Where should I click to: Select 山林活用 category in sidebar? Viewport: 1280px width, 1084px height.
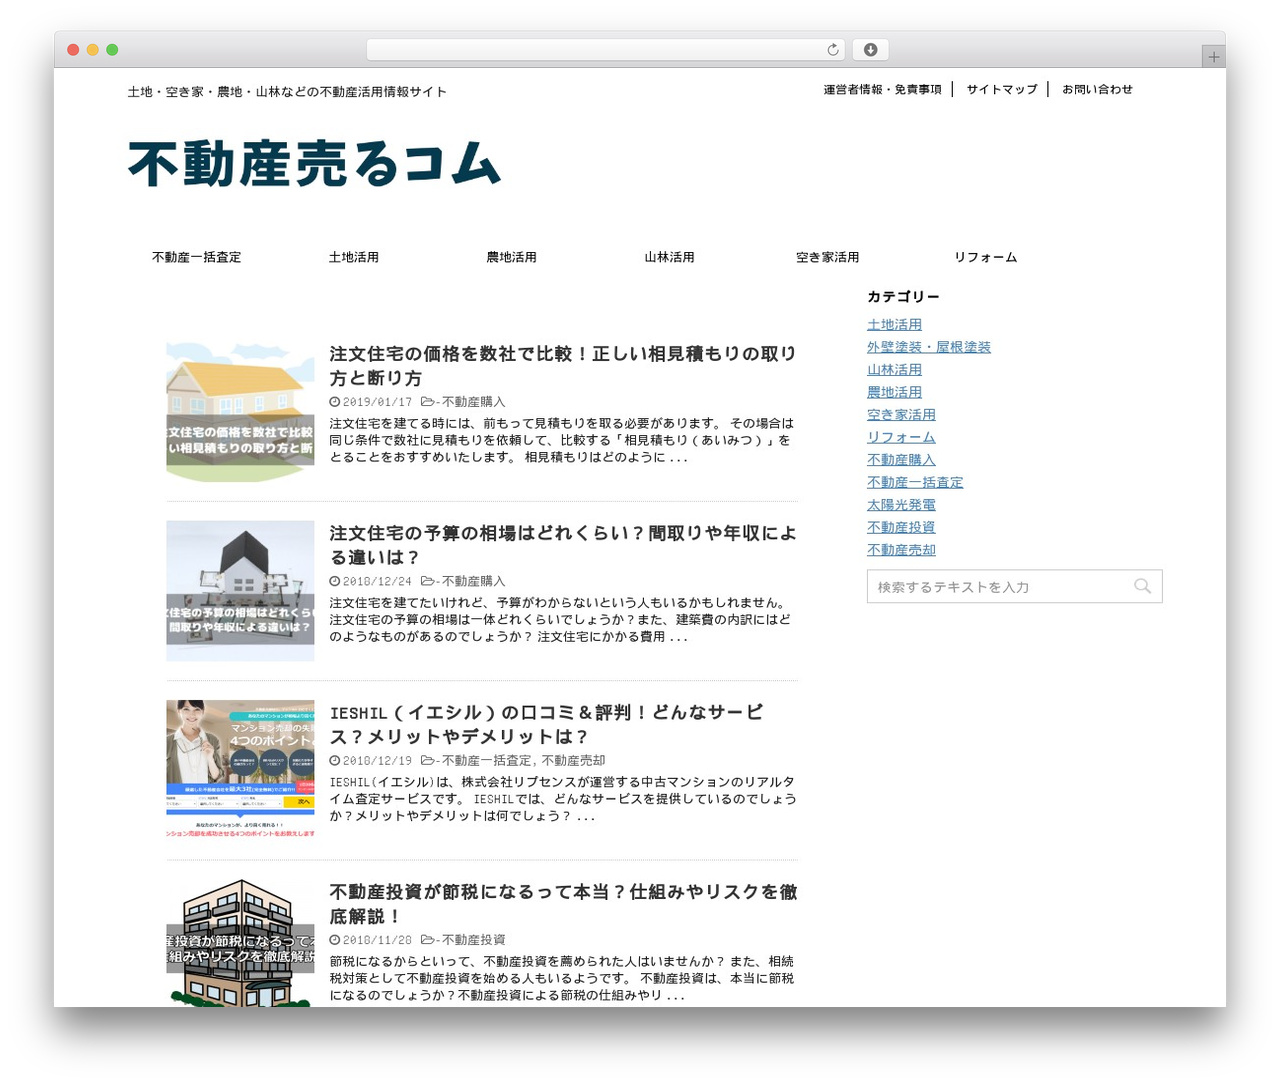tap(894, 370)
